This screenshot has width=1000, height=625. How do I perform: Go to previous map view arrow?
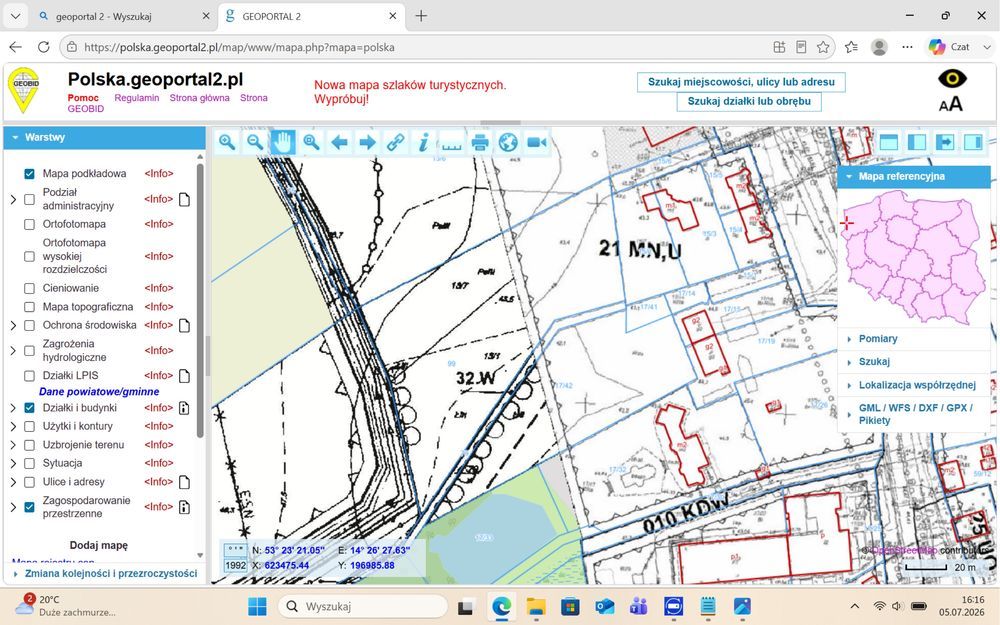pos(339,142)
